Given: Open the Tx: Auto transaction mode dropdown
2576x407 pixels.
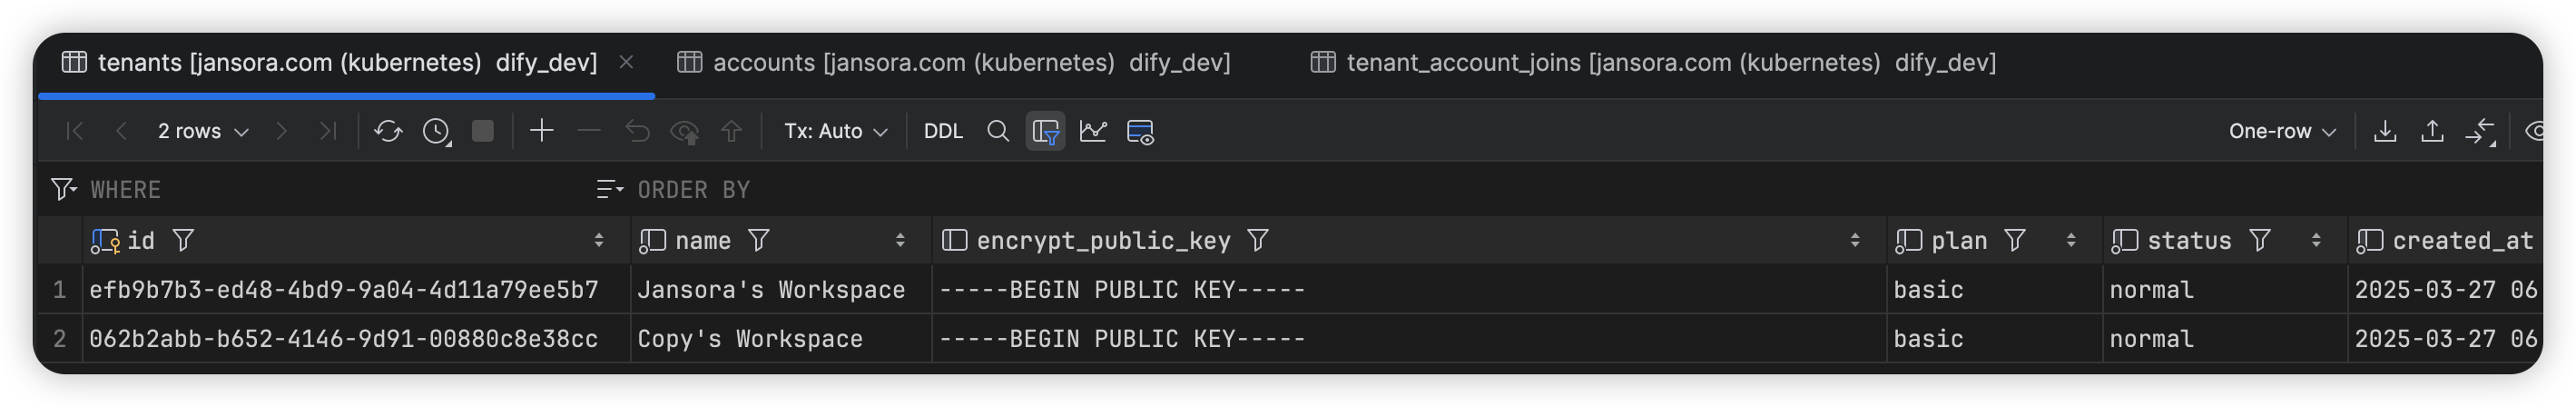Looking at the screenshot, I should (835, 131).
